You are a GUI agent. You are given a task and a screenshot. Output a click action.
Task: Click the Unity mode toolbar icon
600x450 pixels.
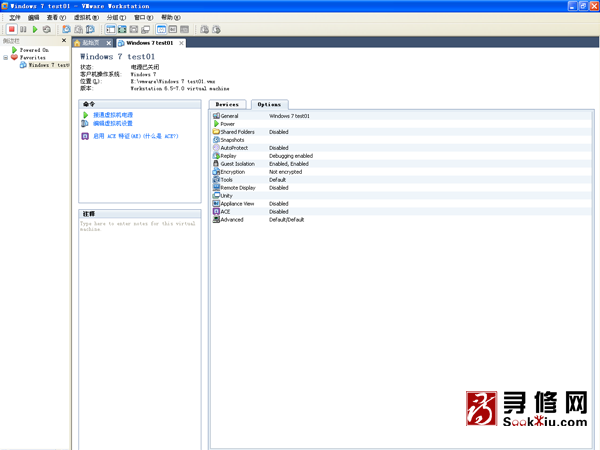click(x=146, y=29)
